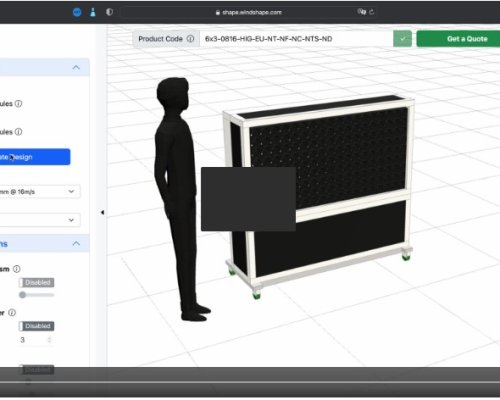Click the Get a Quote button
500x400 pixels.
[x=459, y=39]
